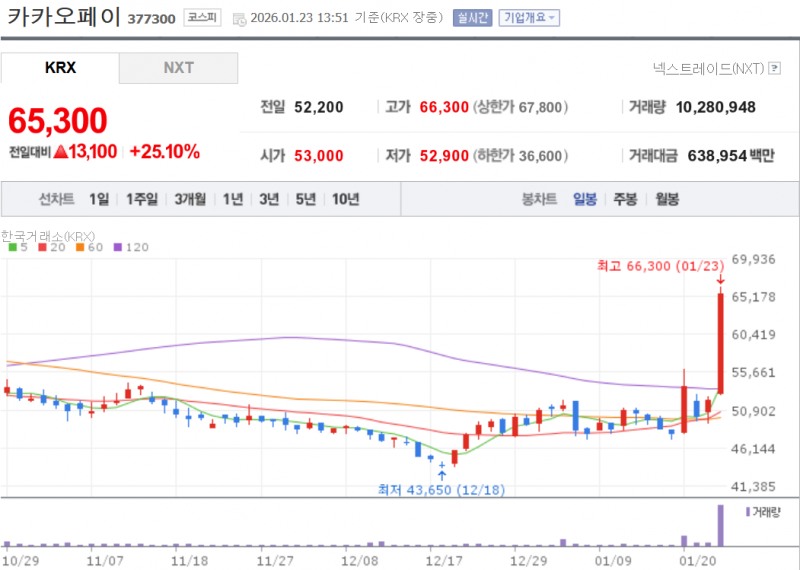Select the 1년 line chart period
800x570 pixels.
point(233,199)
